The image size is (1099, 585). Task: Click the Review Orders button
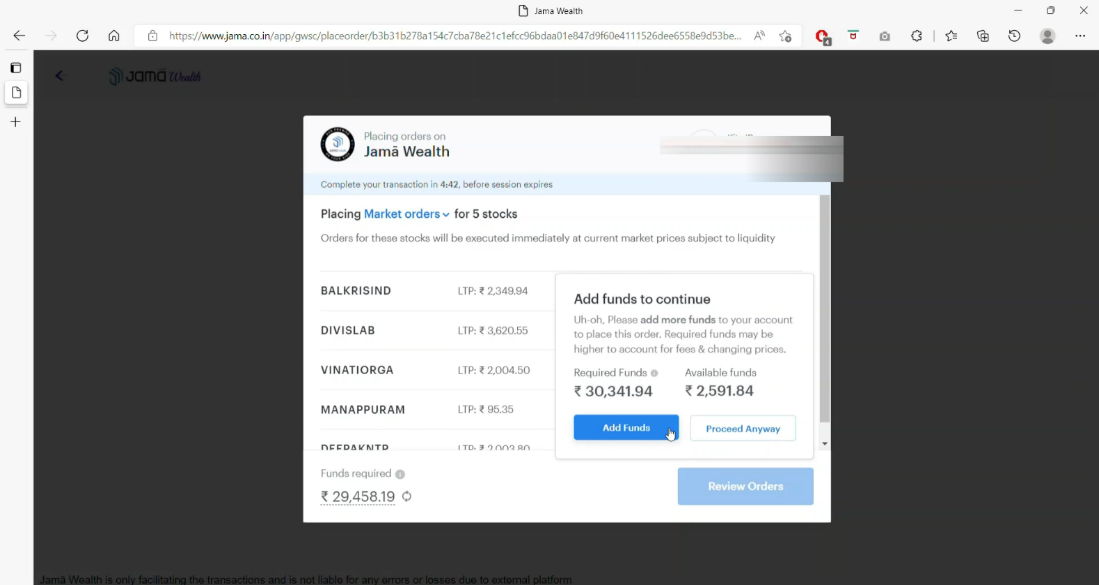pos(746,486)
